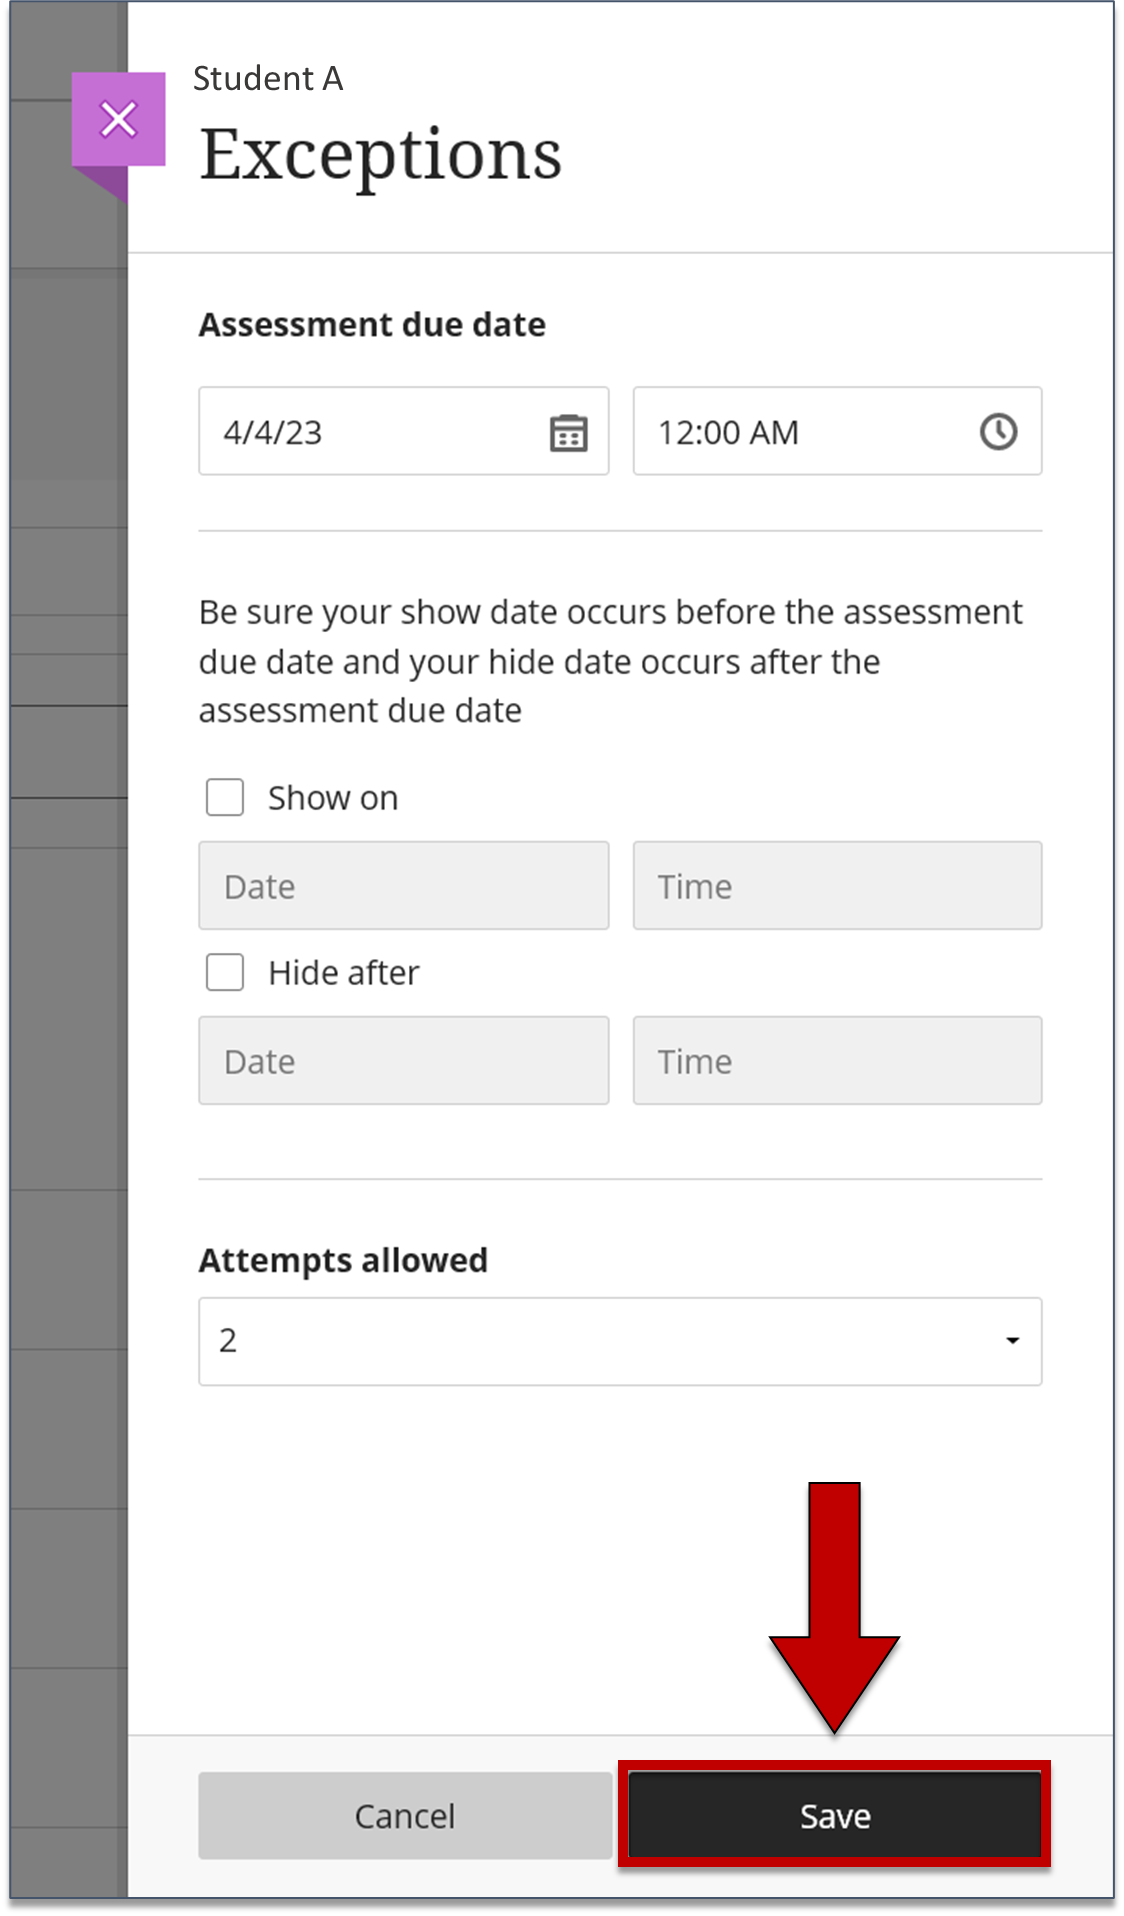Image resolution: width=1124 pixels, height=1916 pixels.
Task: Click the Assessment due date label
Action: point(372,325)
